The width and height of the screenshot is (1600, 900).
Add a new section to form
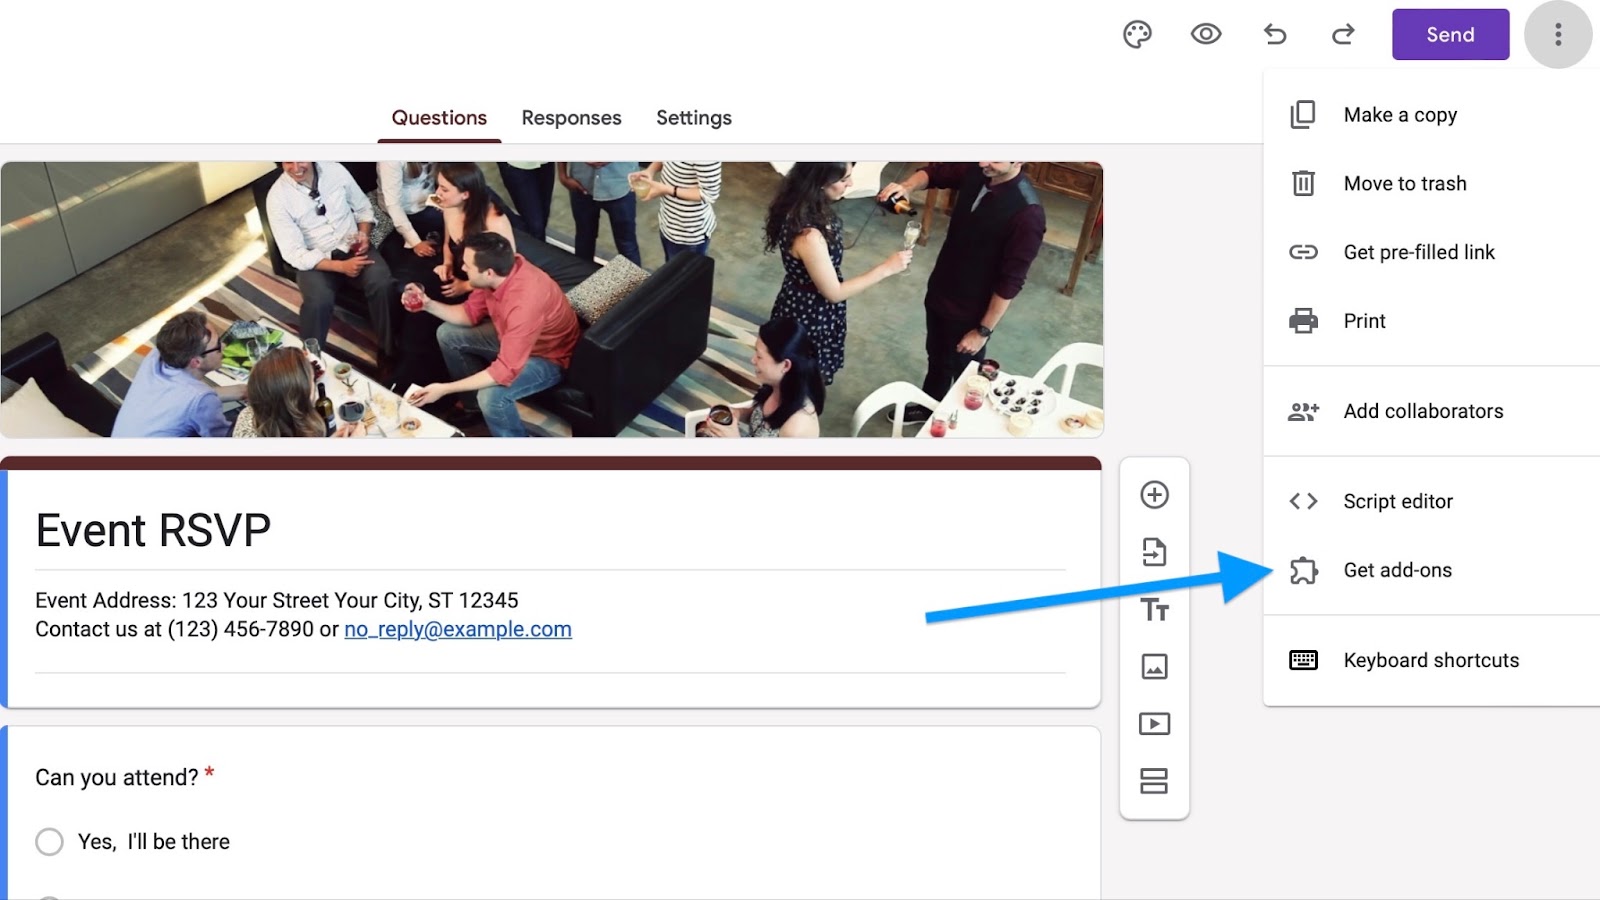coord(1154,781)
